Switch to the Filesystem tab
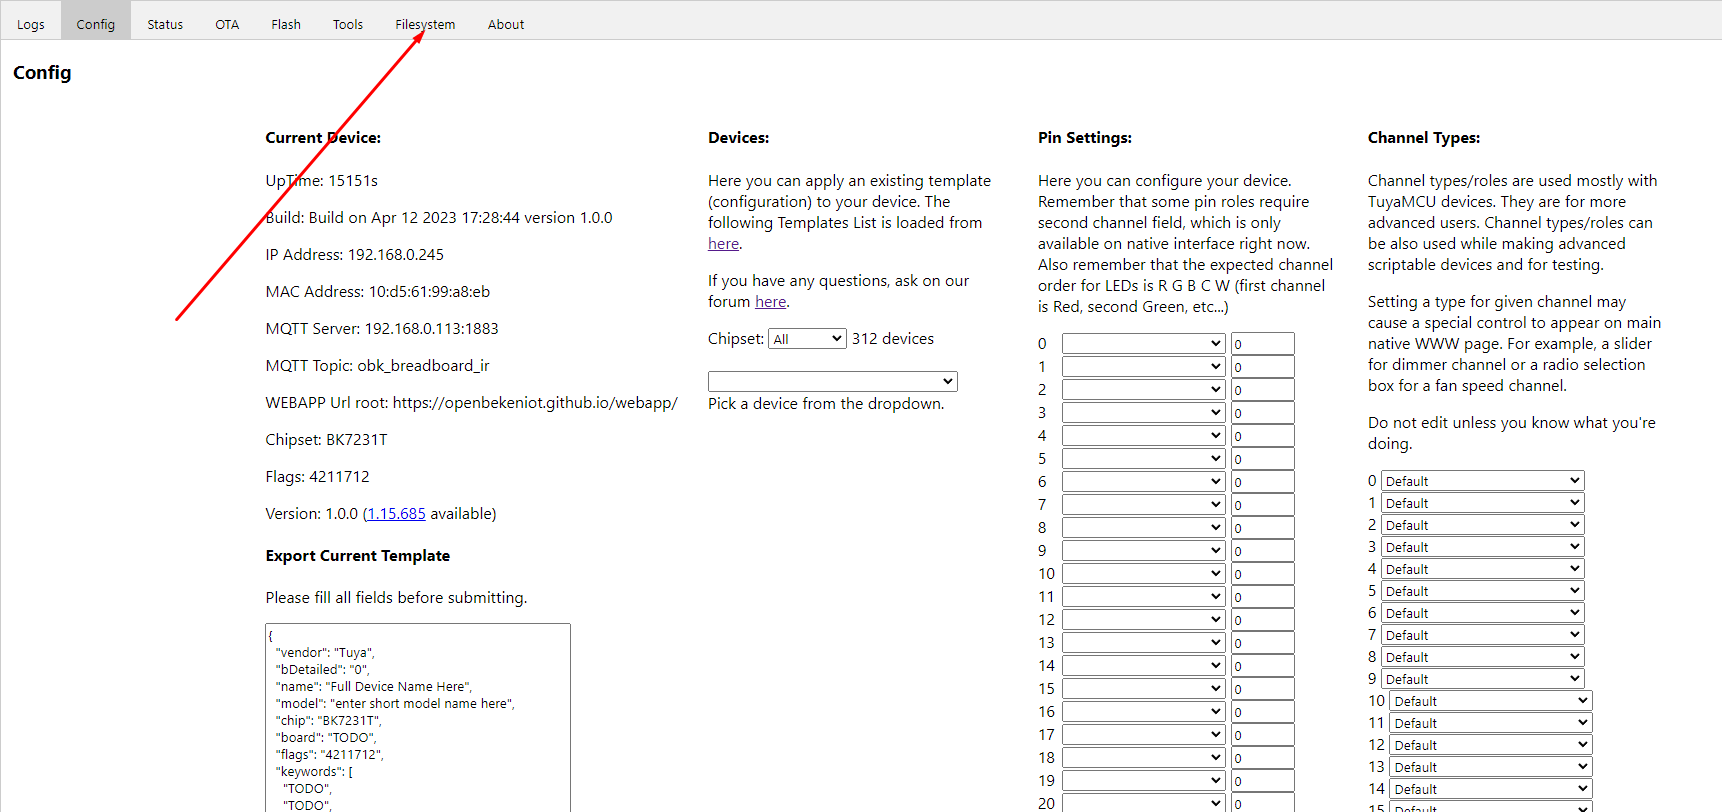Viewport: 1722px width, 812px height. click(x=425, y=24)
